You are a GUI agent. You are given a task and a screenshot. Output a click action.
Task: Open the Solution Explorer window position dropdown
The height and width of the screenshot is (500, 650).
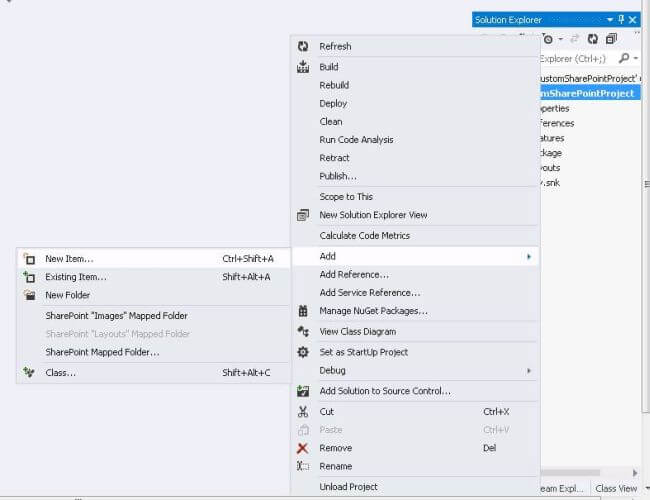[609, 19]
